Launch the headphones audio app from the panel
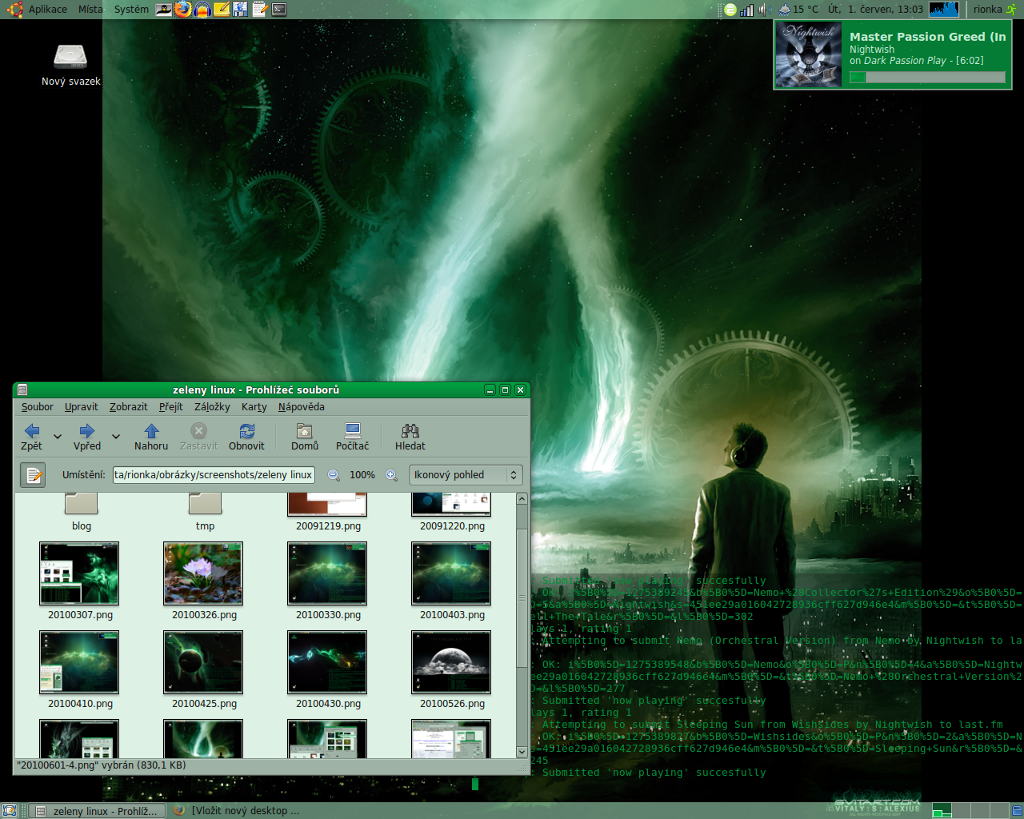Viewport: 1024px width, 819px height. 202,9
